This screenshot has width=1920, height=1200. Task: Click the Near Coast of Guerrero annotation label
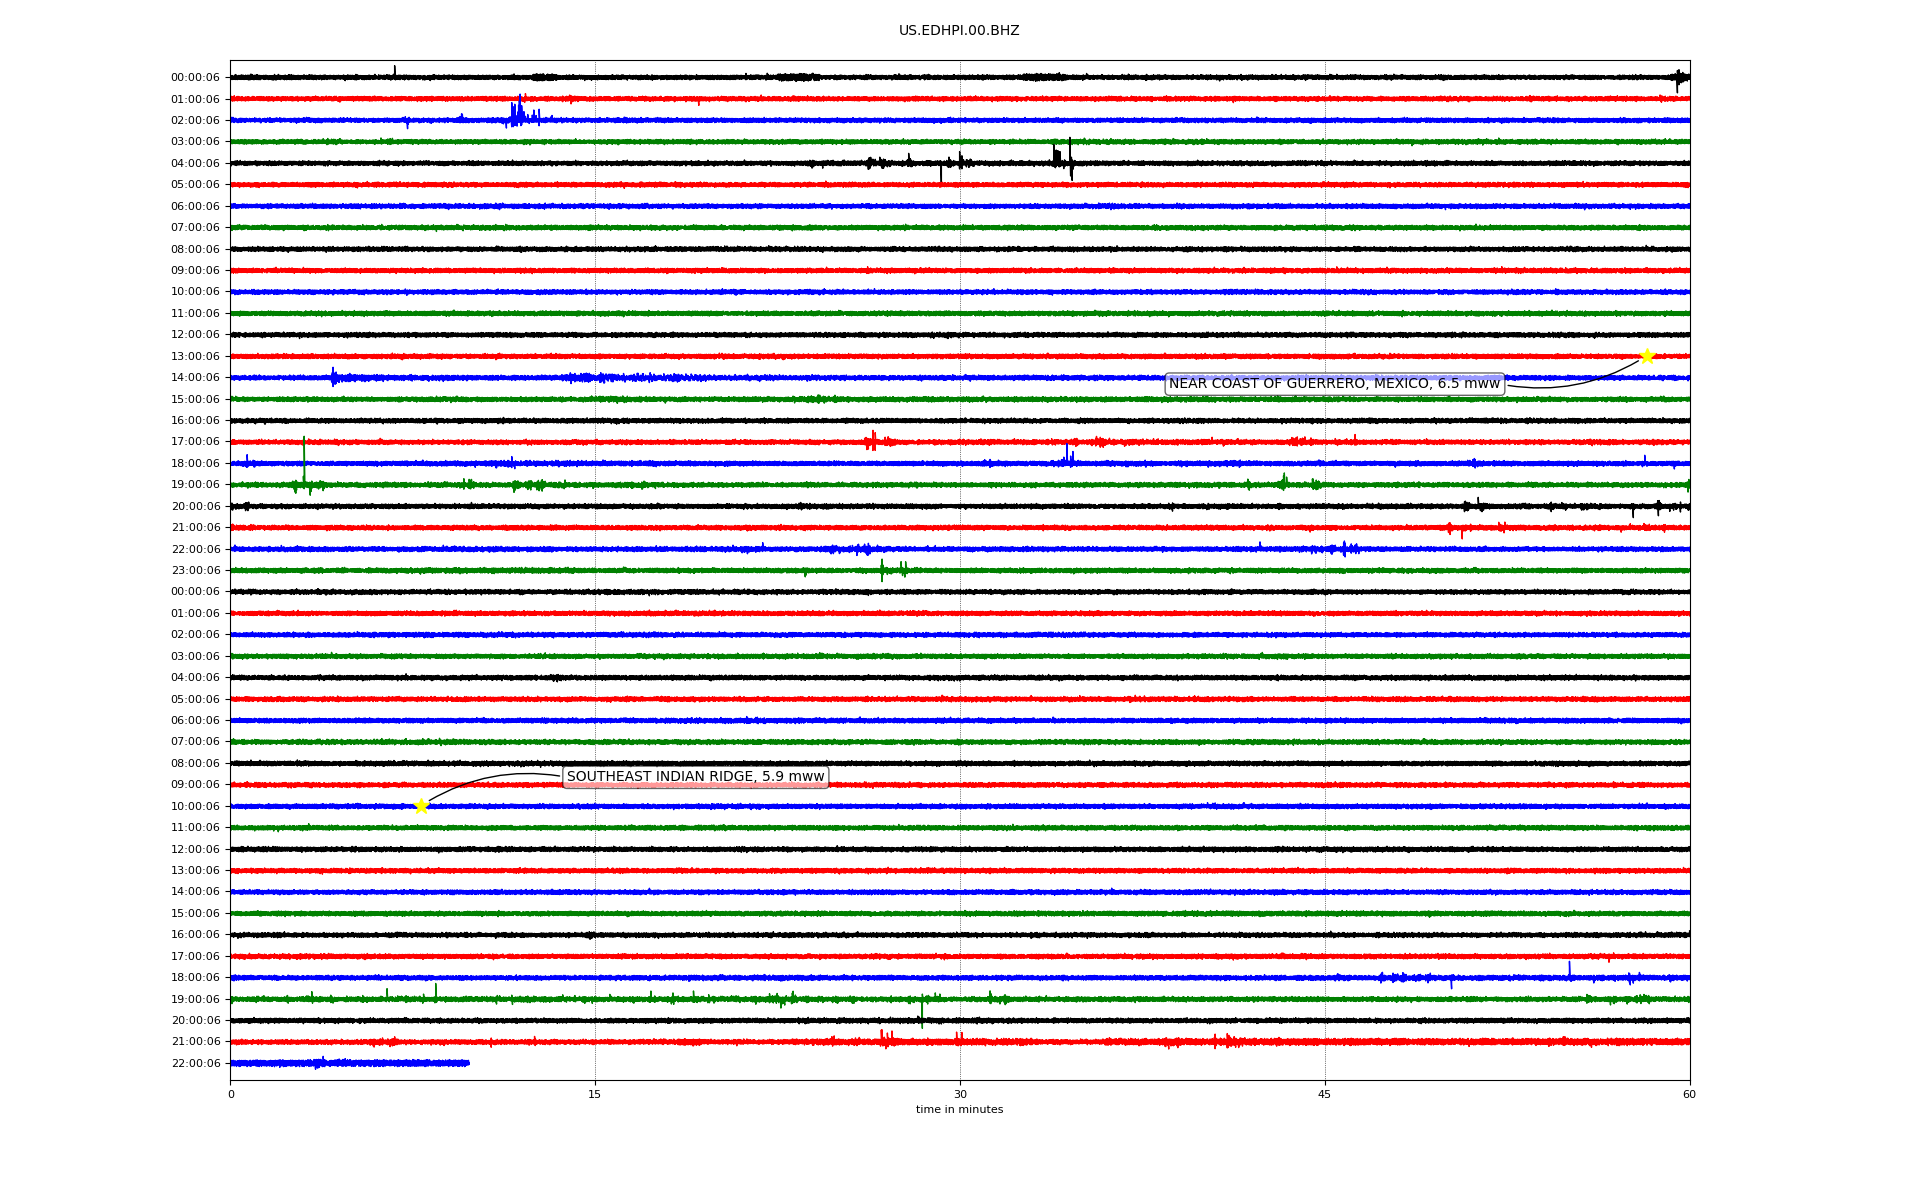1334,384
